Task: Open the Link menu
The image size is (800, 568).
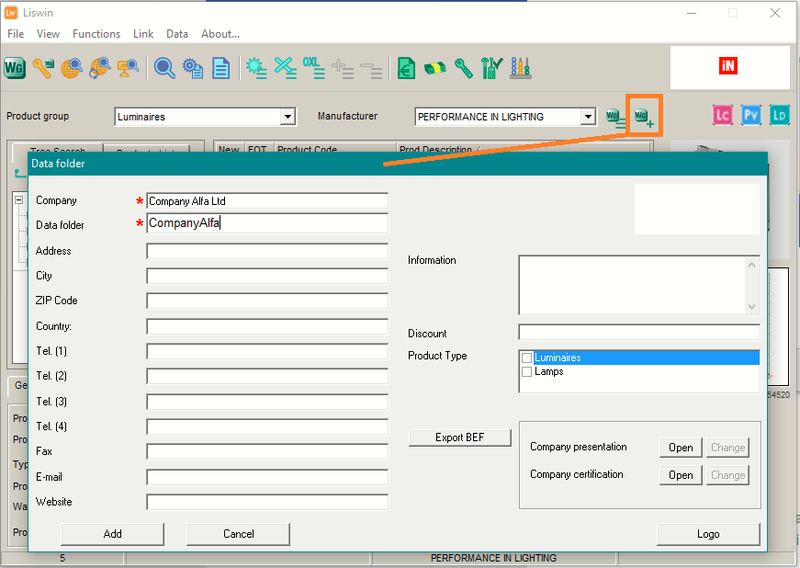Action: (x=143, y=34)
